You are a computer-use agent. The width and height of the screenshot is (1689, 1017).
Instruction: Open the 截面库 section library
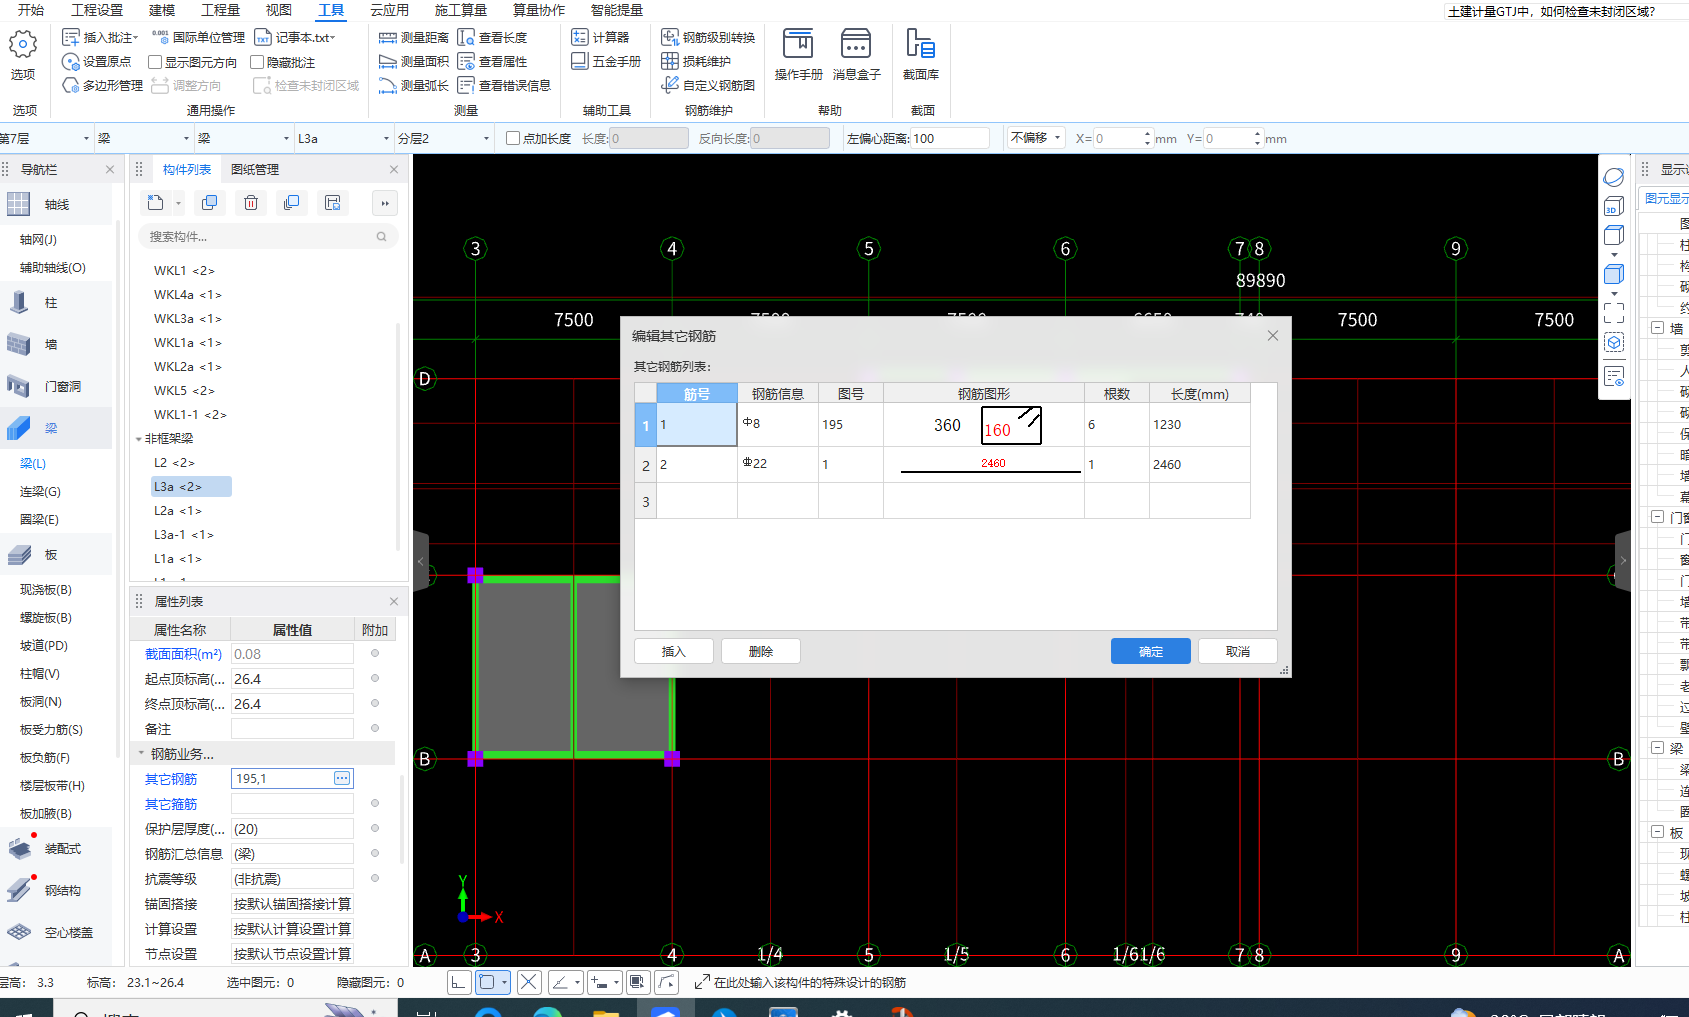(920, 55)
